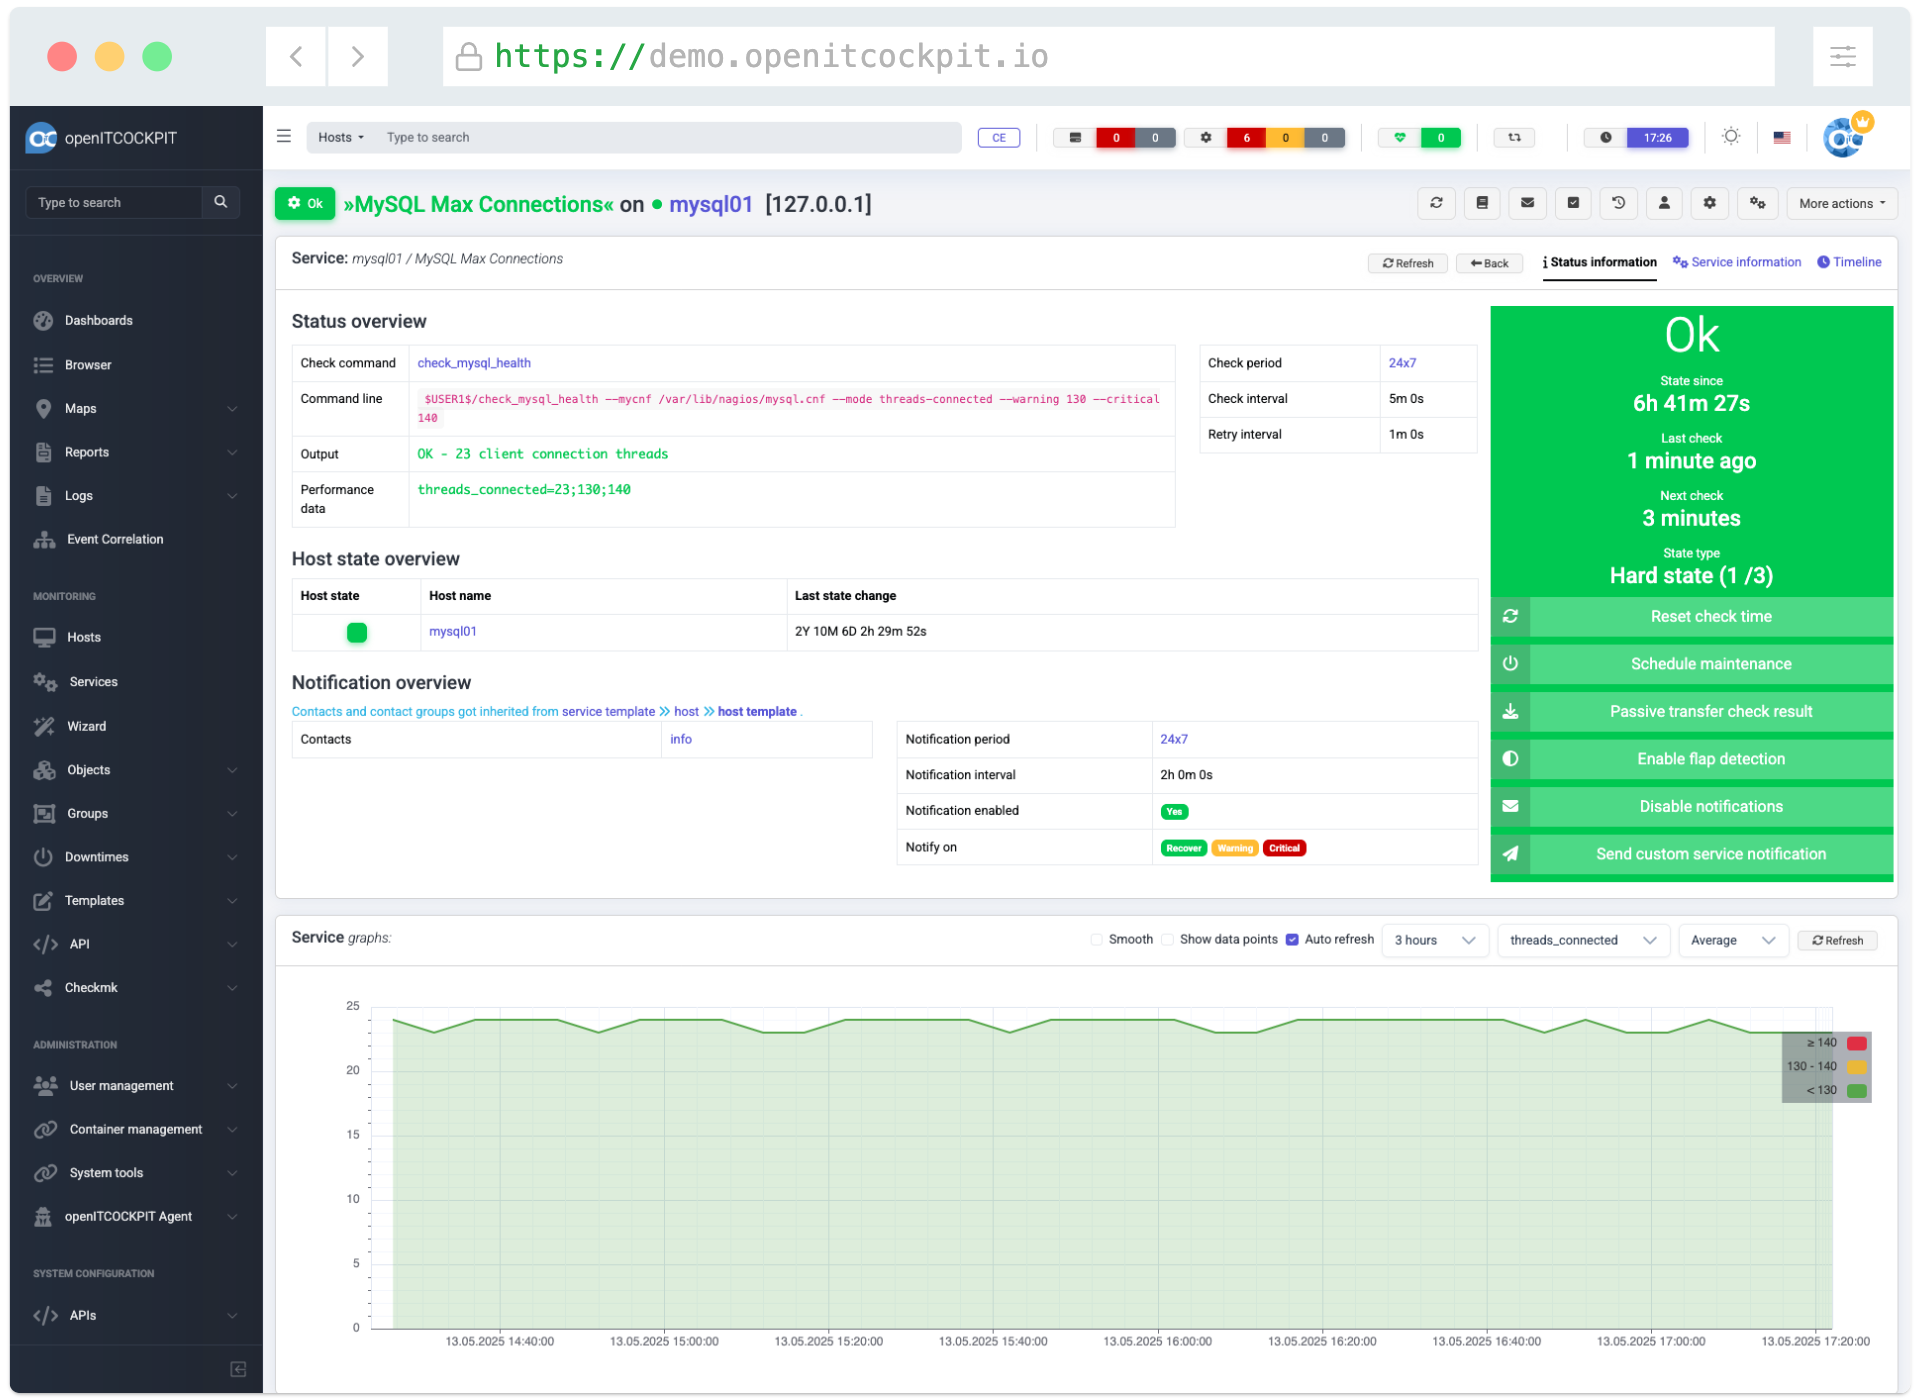Open the service documentation icon button
This screenshot has height=1400, width=1920.
[1482, 203]
